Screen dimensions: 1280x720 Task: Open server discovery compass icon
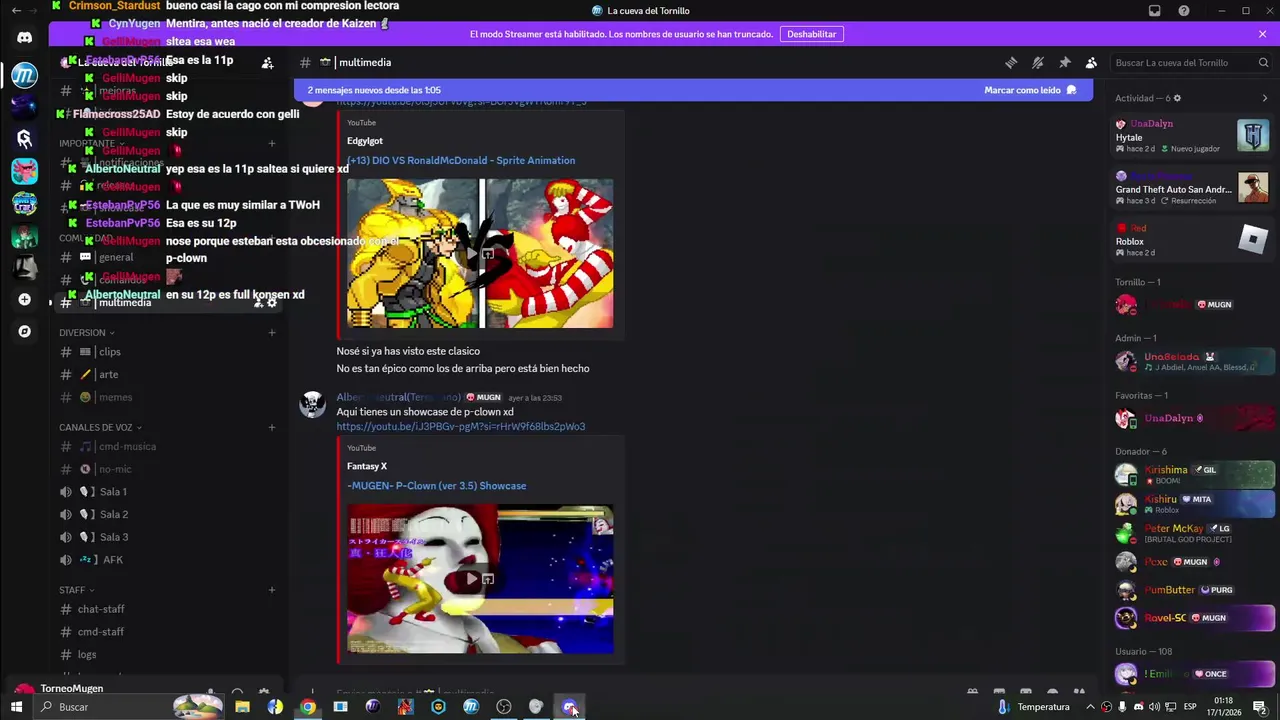coord(24,331)
